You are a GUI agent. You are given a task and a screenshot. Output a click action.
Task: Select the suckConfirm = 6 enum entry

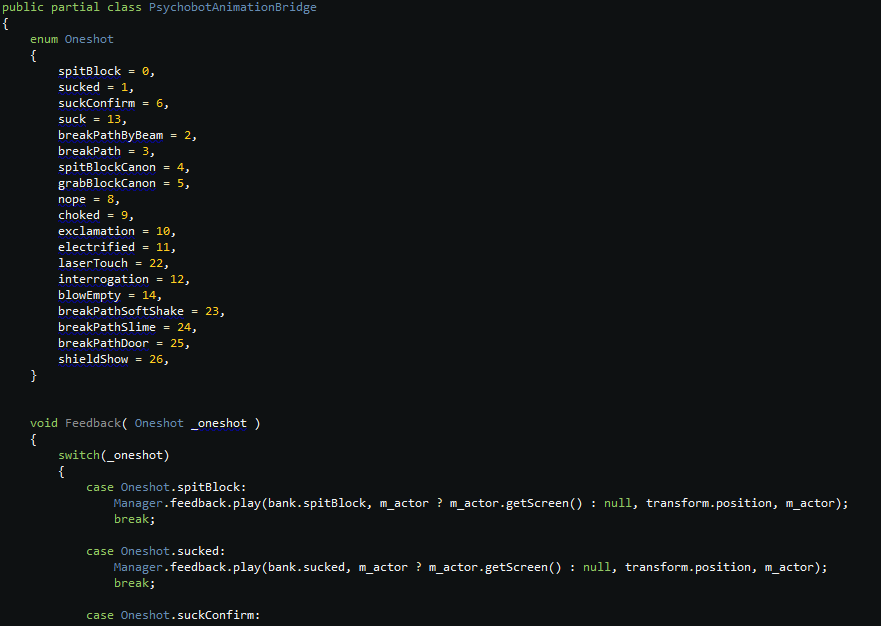pyautogui.click(x=113, y=103)
